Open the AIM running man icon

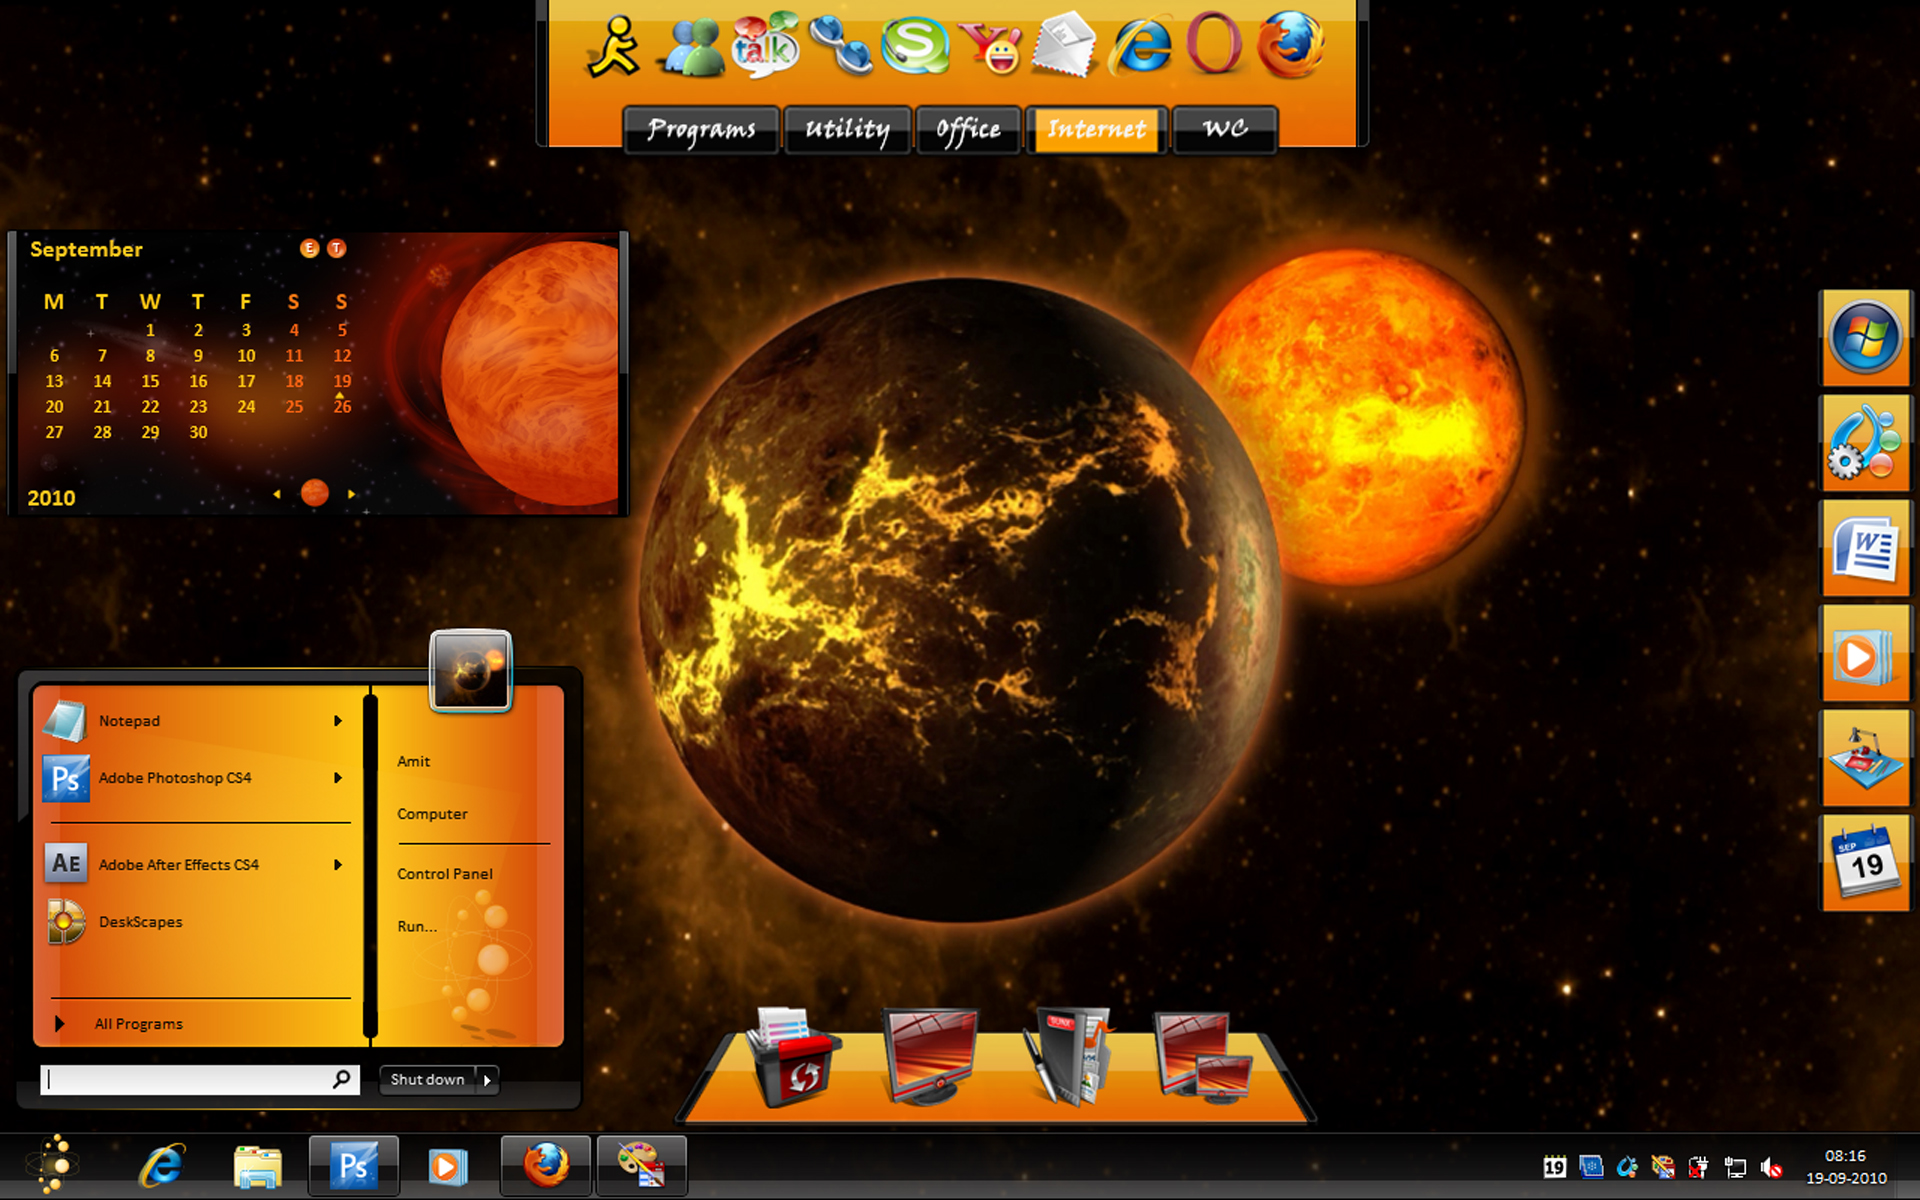coord(612,46)
